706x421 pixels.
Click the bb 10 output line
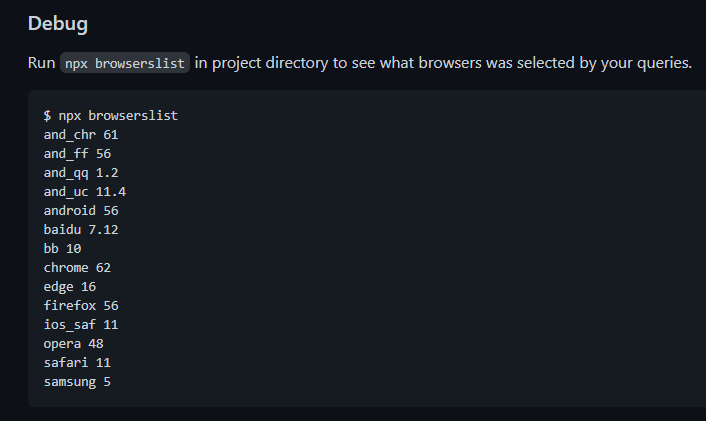pyautogui.click(x=62, y=248)
